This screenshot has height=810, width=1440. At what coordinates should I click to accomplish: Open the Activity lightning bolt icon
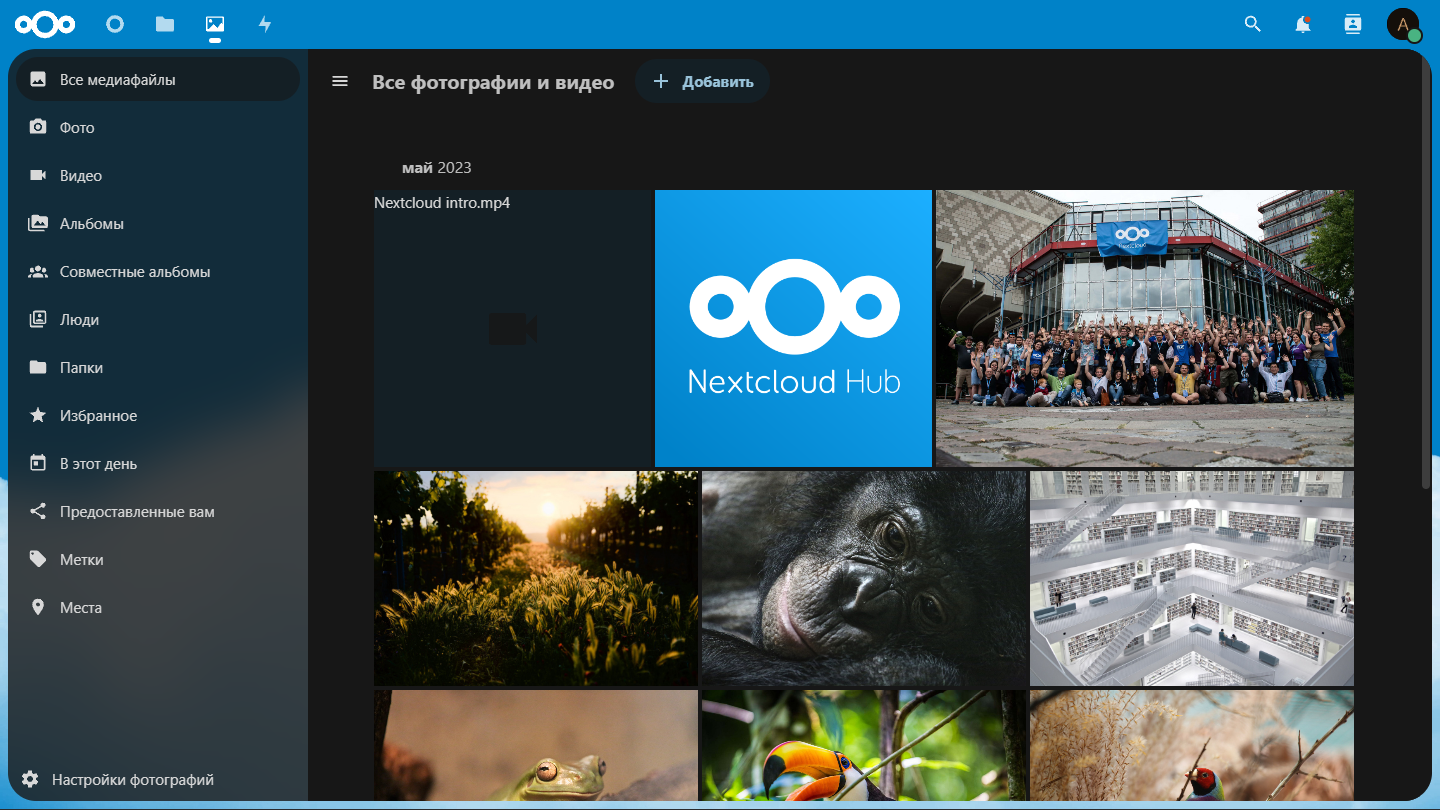click(x=265, y=24)
